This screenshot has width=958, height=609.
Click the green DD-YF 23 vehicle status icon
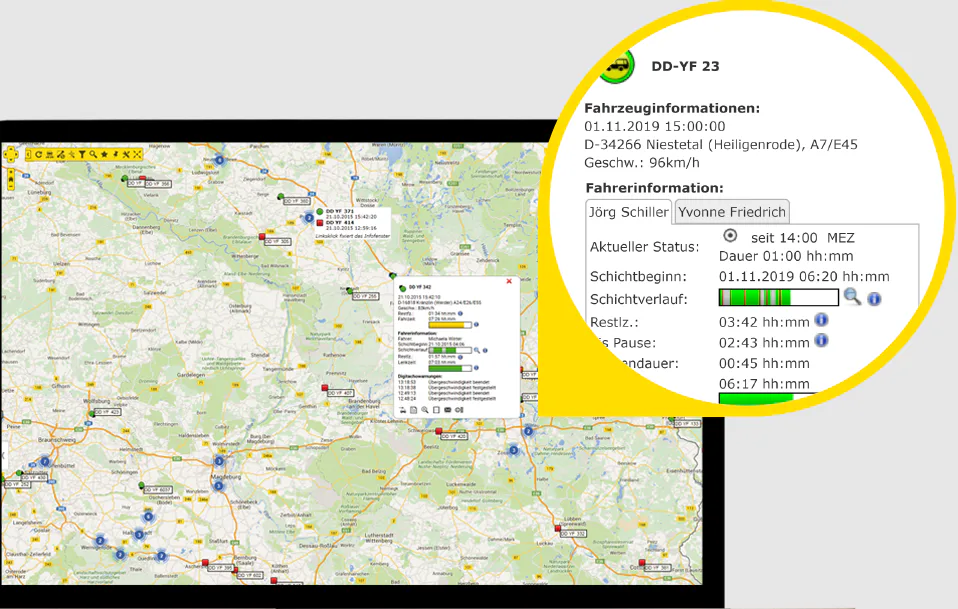(x=617, y=66)
